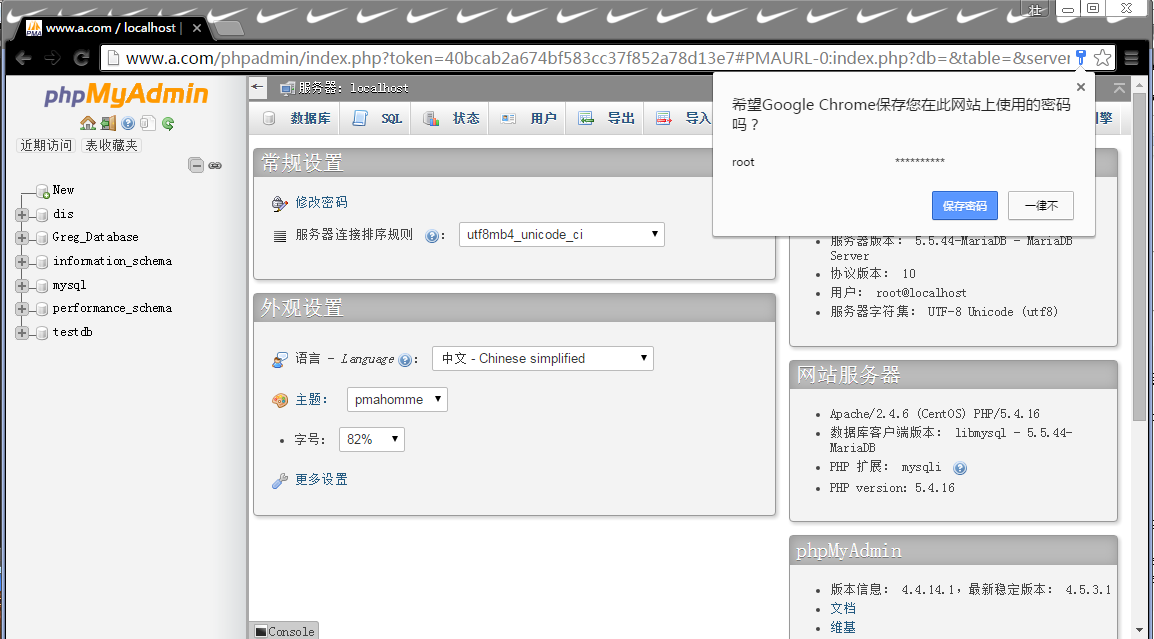Go back with the browser back arrow

coord(24,57)
